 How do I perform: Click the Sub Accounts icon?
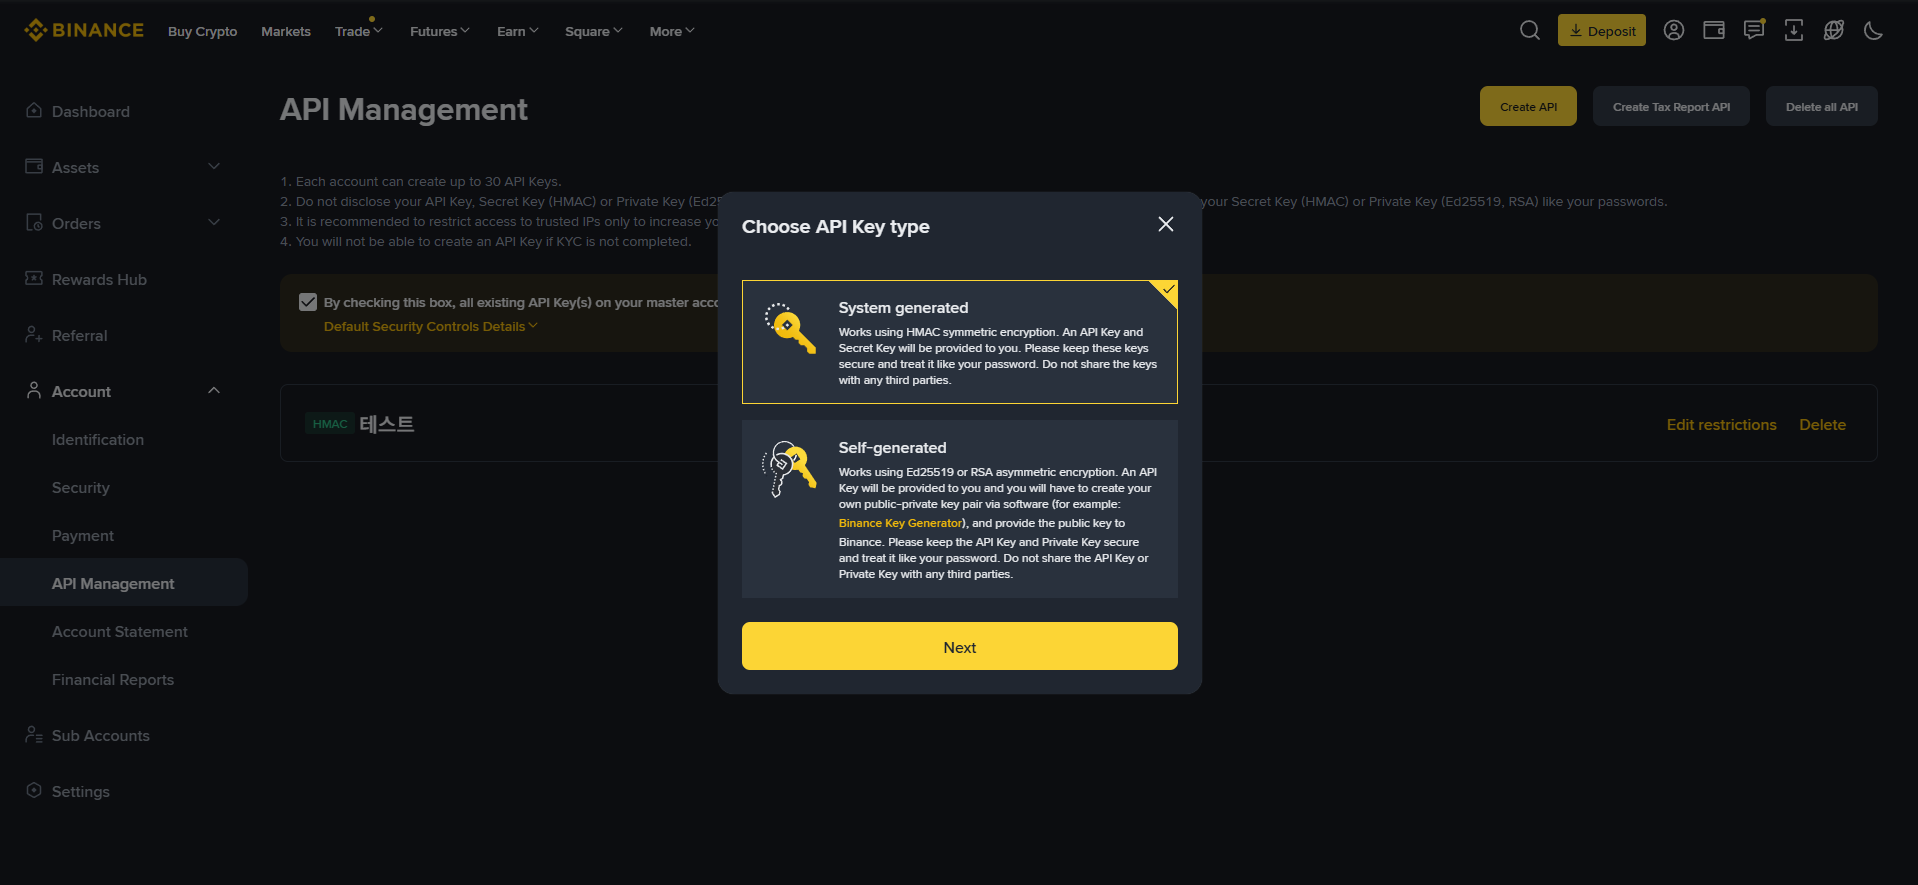34,734
